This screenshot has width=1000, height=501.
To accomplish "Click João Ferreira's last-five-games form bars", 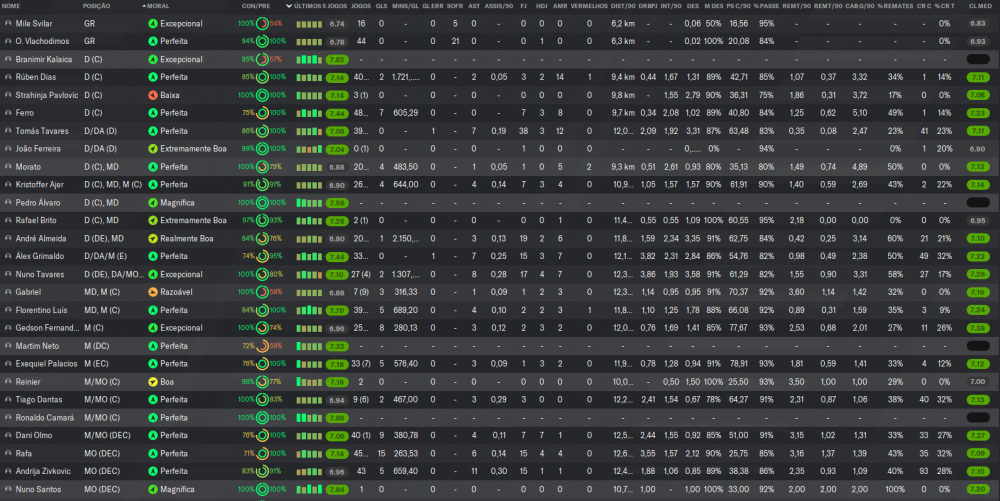I will tap(309, 149).
